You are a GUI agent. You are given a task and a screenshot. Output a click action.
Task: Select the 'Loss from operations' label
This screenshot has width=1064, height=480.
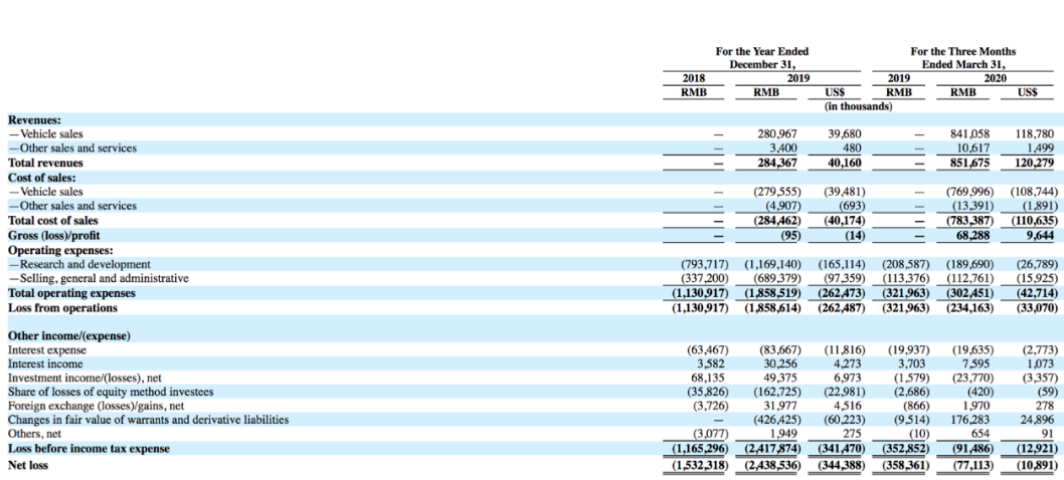click(62, 308)
